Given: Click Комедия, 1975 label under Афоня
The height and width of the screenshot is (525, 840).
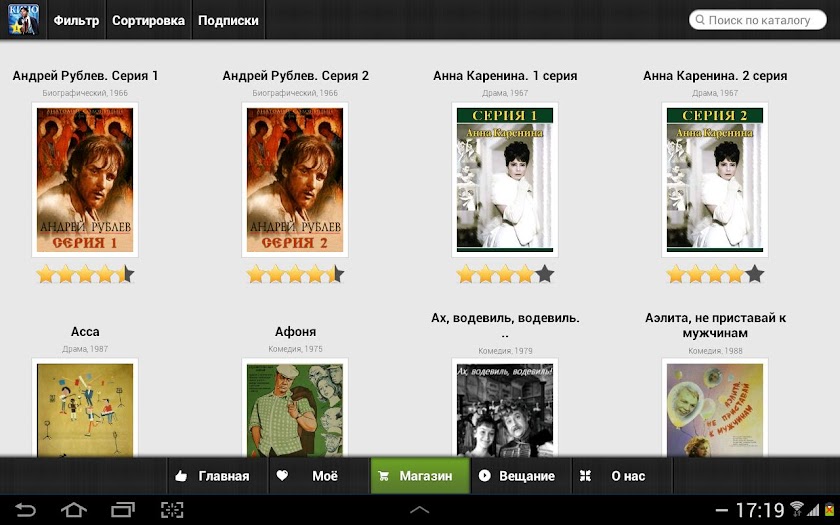Looking at the screenshot, I should coord(295,349).
